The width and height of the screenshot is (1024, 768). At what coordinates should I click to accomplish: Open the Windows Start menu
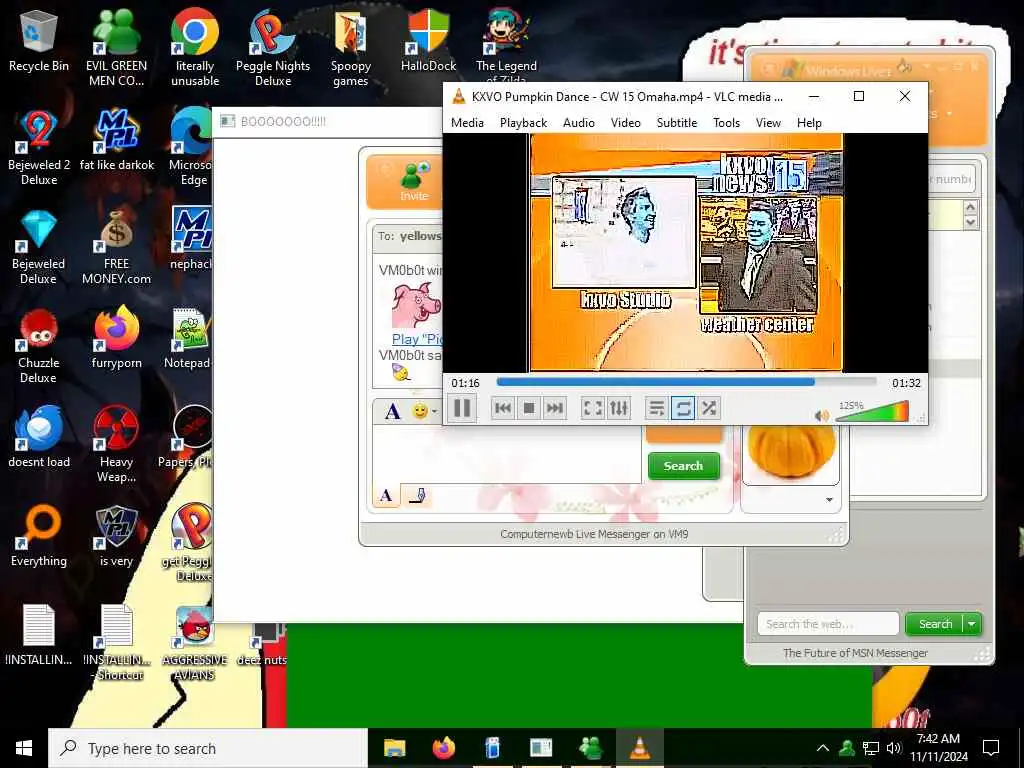click(x=24, y=748)
